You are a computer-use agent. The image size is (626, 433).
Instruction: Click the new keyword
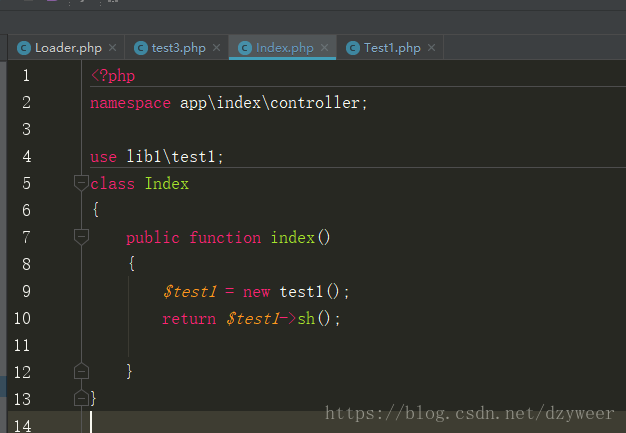click(x=257, y=293)
